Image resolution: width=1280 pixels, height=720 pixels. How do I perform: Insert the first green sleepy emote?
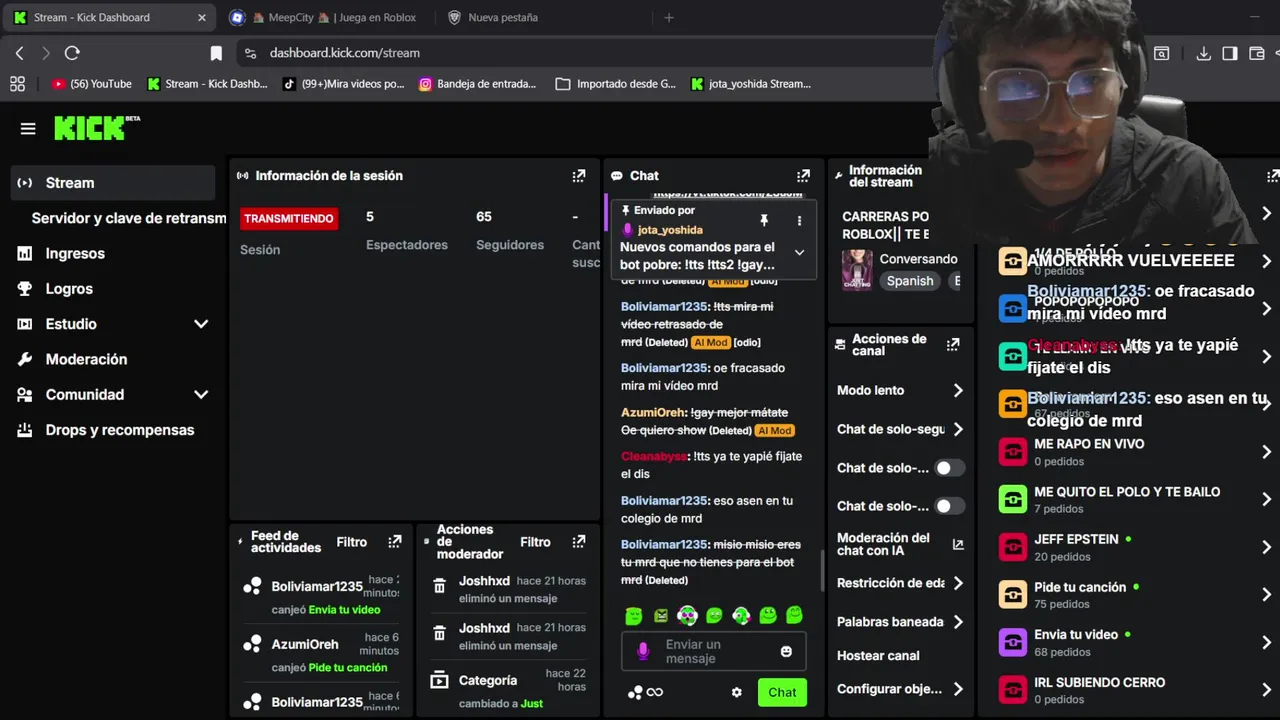(x=633, y=616)
